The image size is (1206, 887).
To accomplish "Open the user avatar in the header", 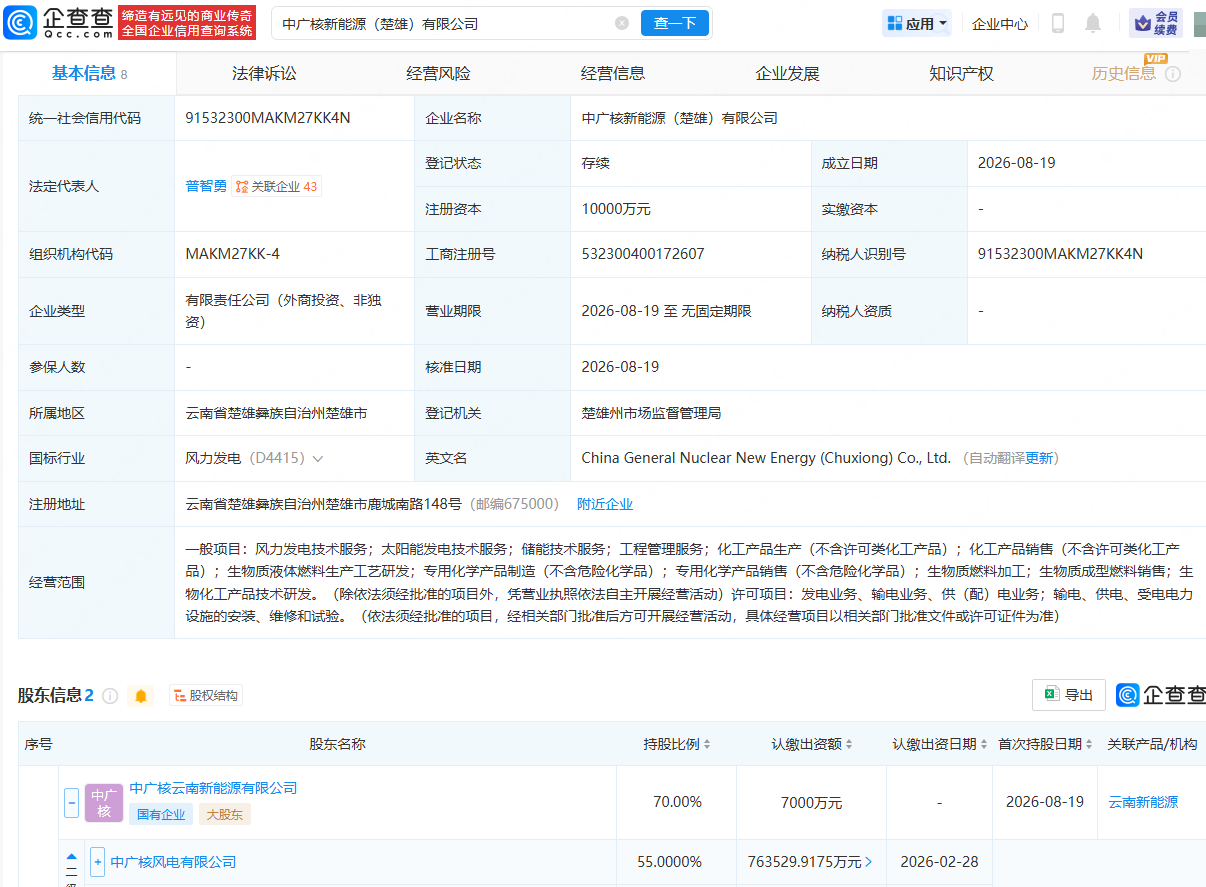I will tap(1200, 23).
